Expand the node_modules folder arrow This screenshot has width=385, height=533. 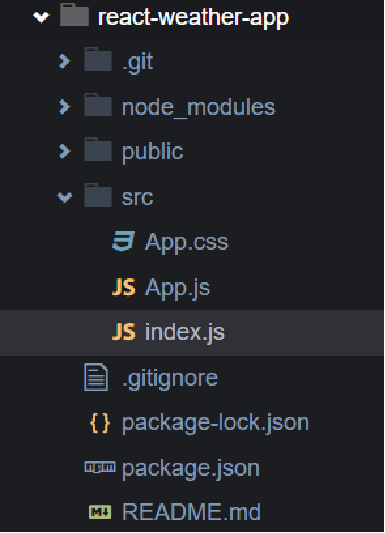[64, 107]
